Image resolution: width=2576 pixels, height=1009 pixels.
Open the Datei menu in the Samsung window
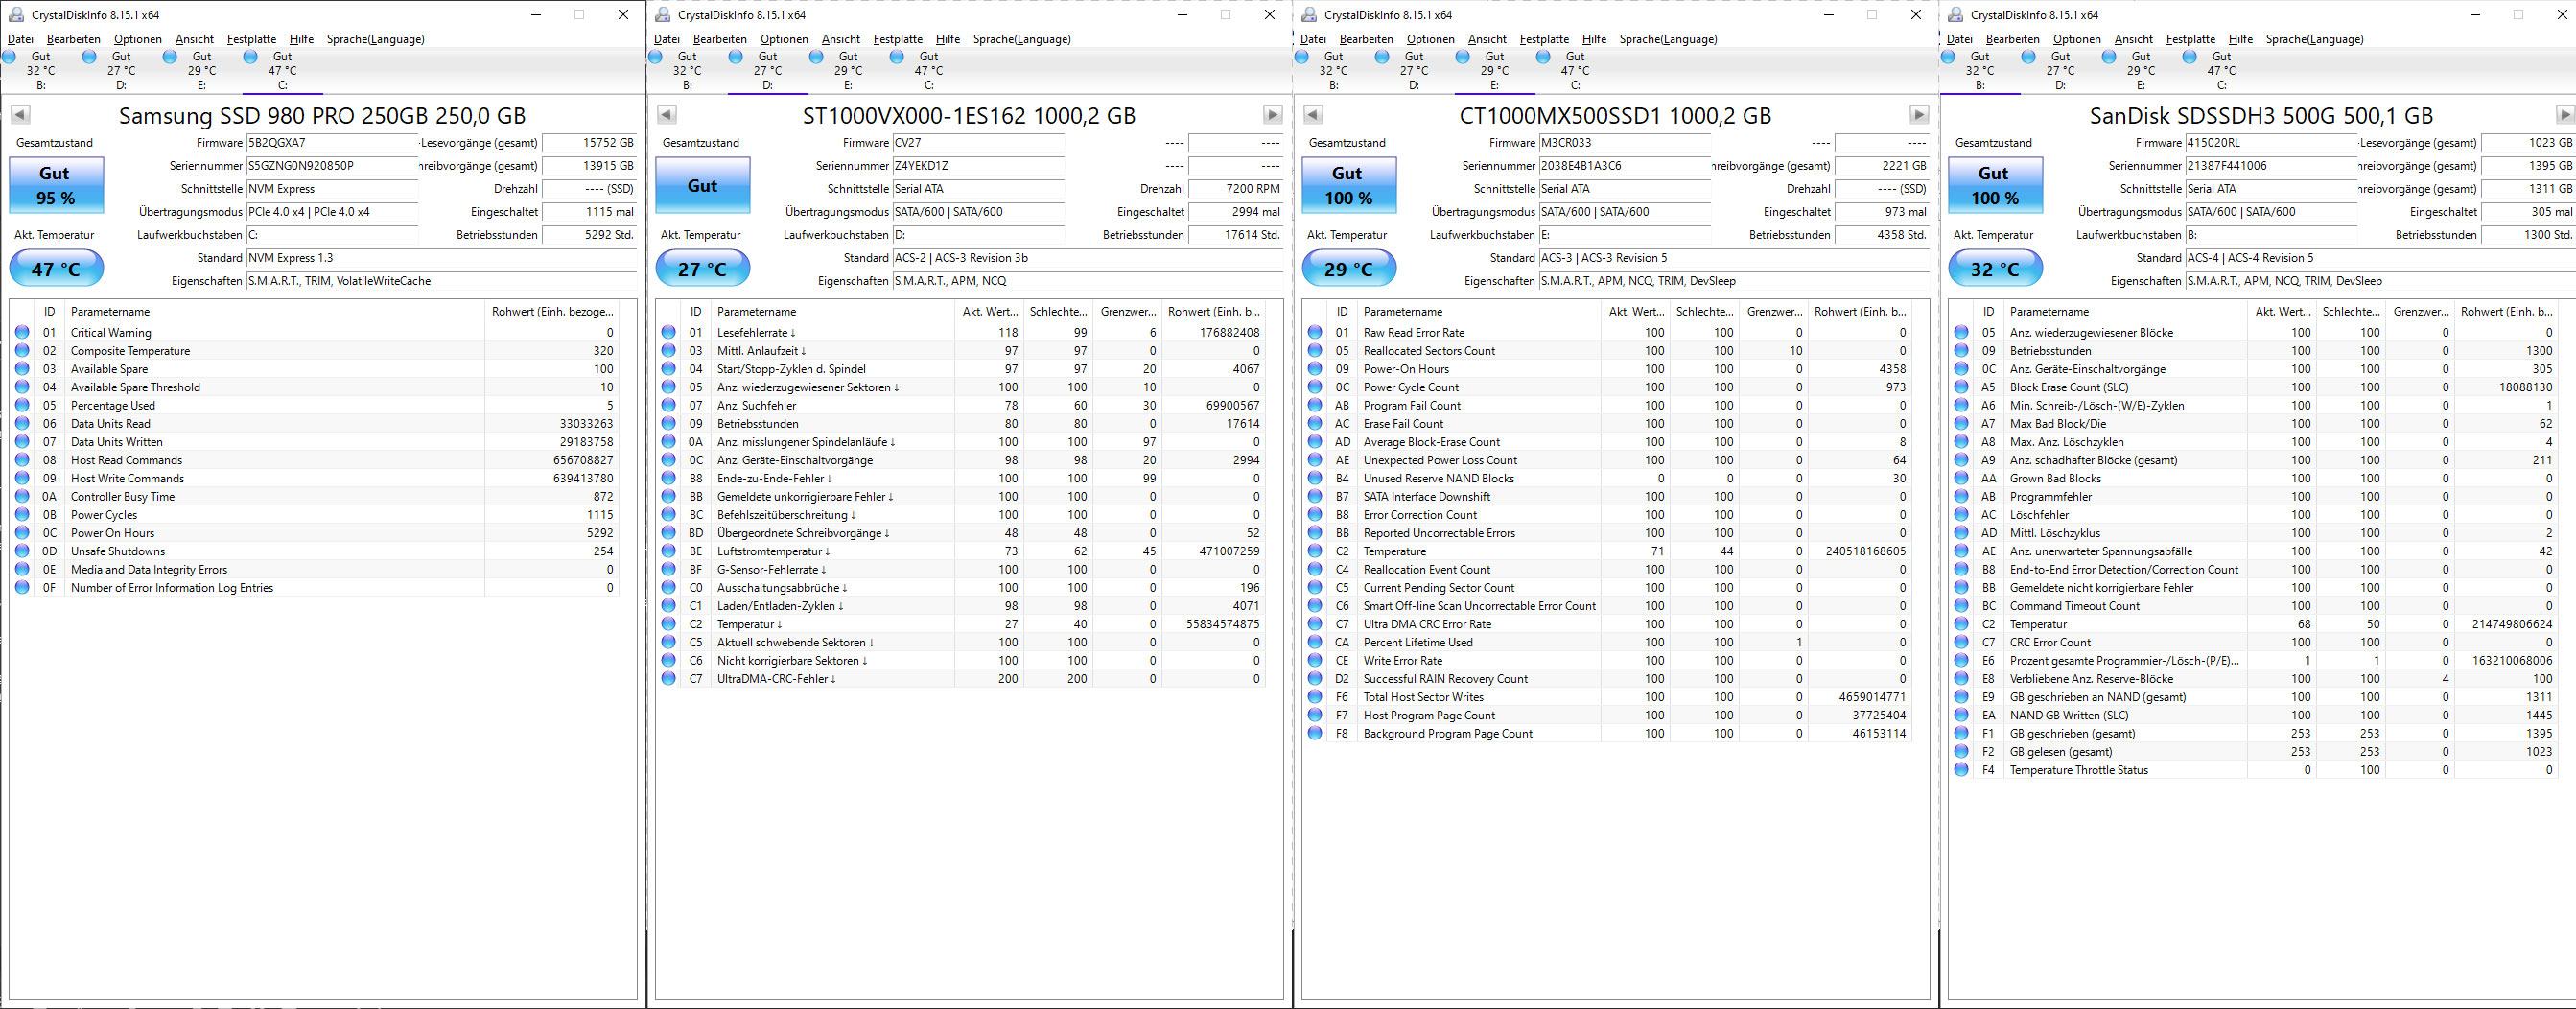(x=20, y=39)
